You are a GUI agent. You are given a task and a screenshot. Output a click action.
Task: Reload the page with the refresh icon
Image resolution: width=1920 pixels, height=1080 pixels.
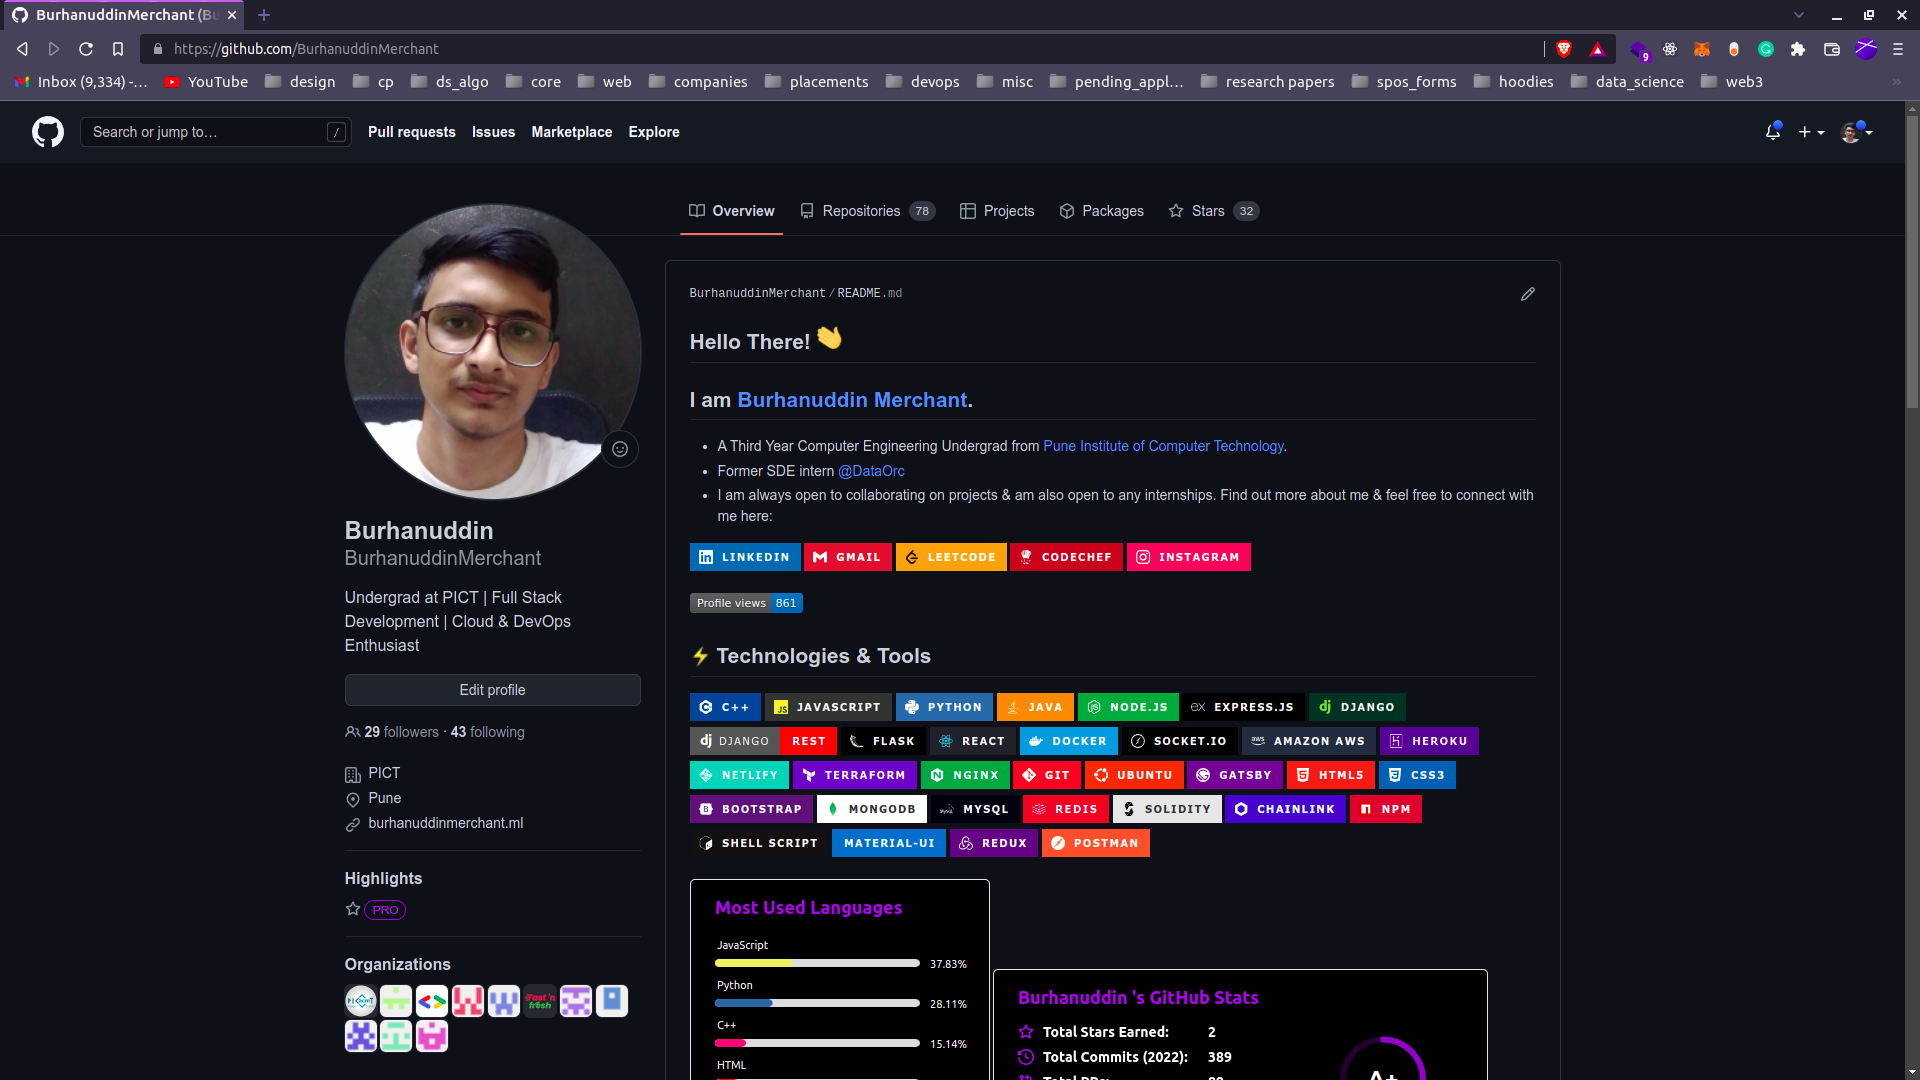tap(85, 48)
